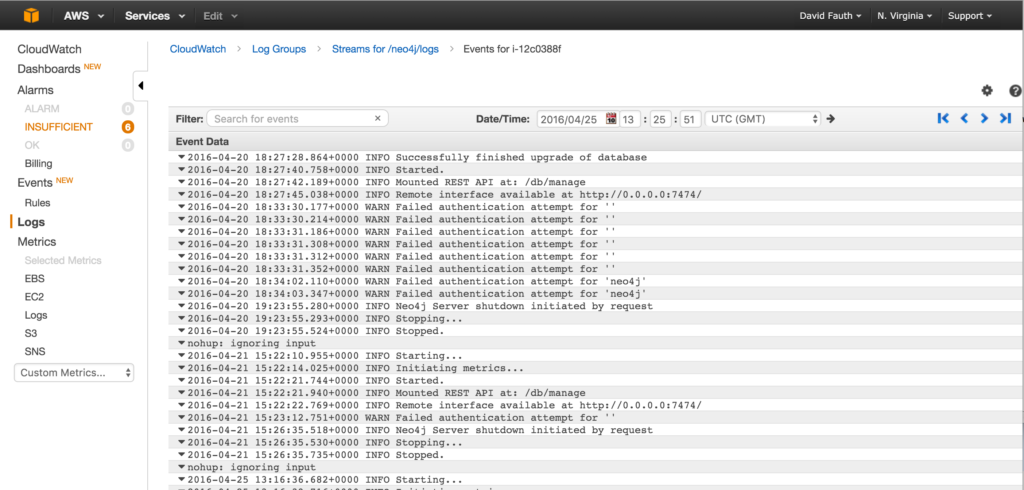The width and height of the screenshot is (1024, 490).
Task: Open the N. Virginia region menu
Action: point(904,16)
